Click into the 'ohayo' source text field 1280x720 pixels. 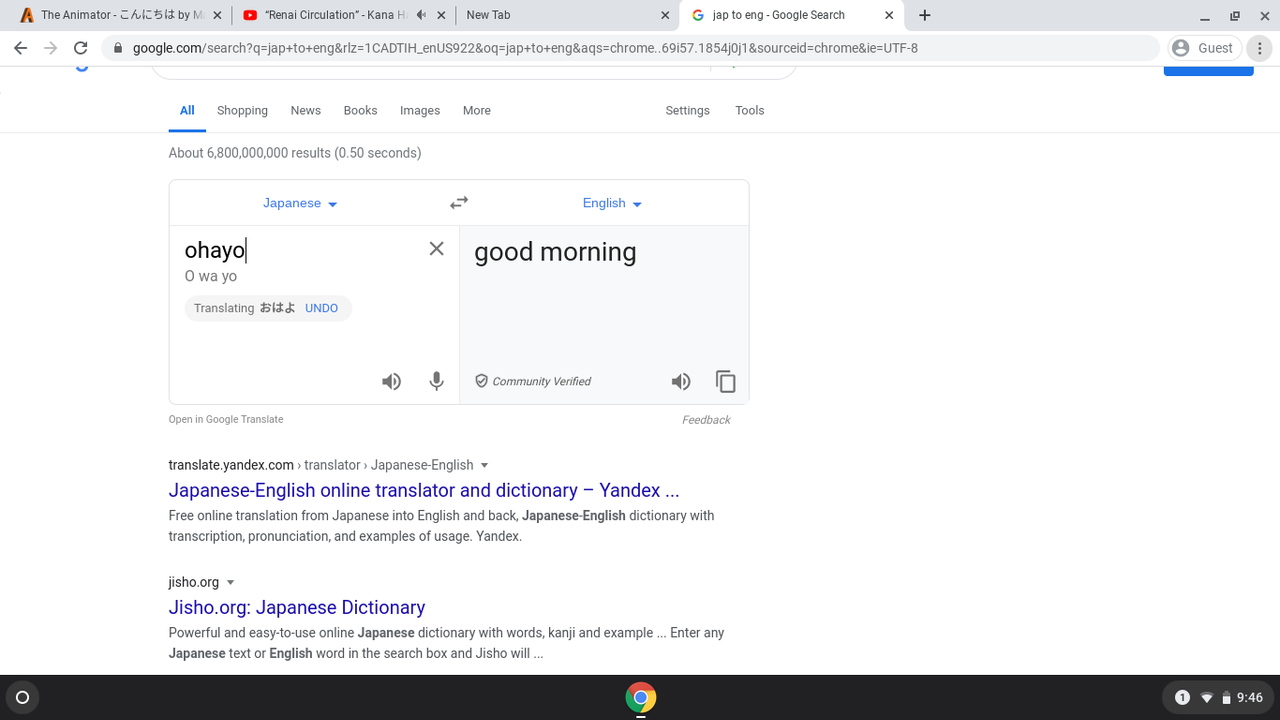tap(300, 251)
